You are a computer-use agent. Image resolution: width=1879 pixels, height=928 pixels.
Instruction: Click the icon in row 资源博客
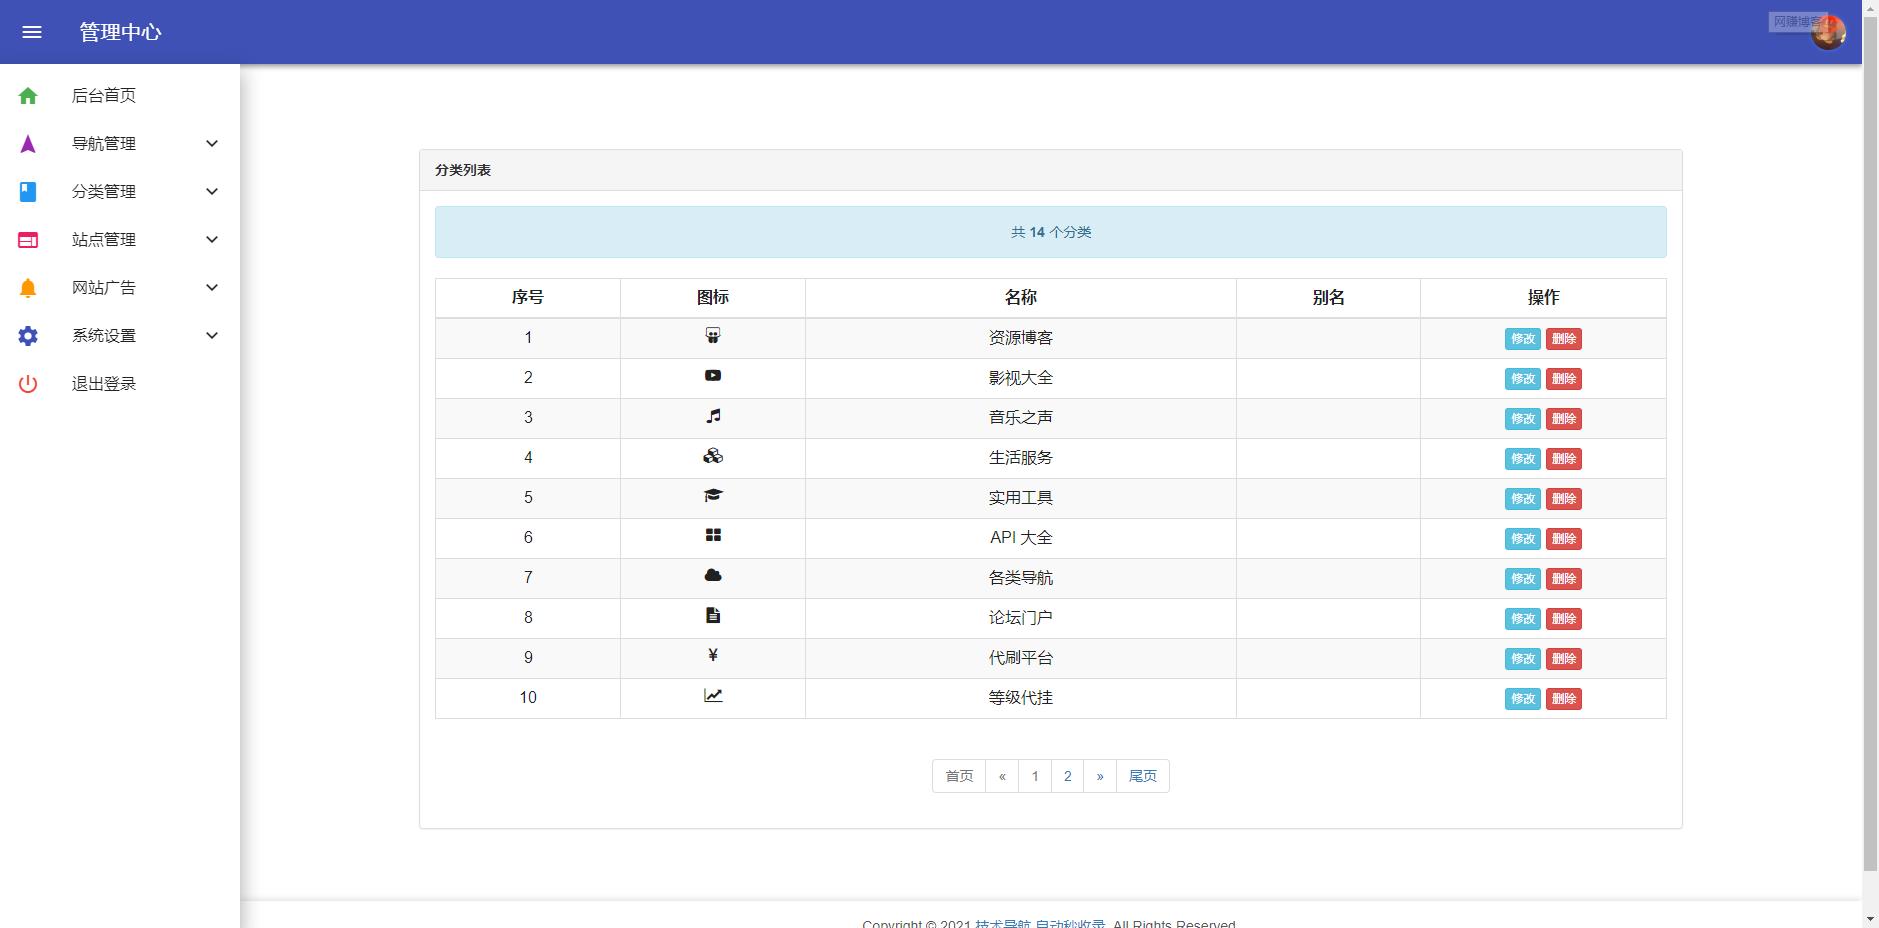(x=713, y=336)
